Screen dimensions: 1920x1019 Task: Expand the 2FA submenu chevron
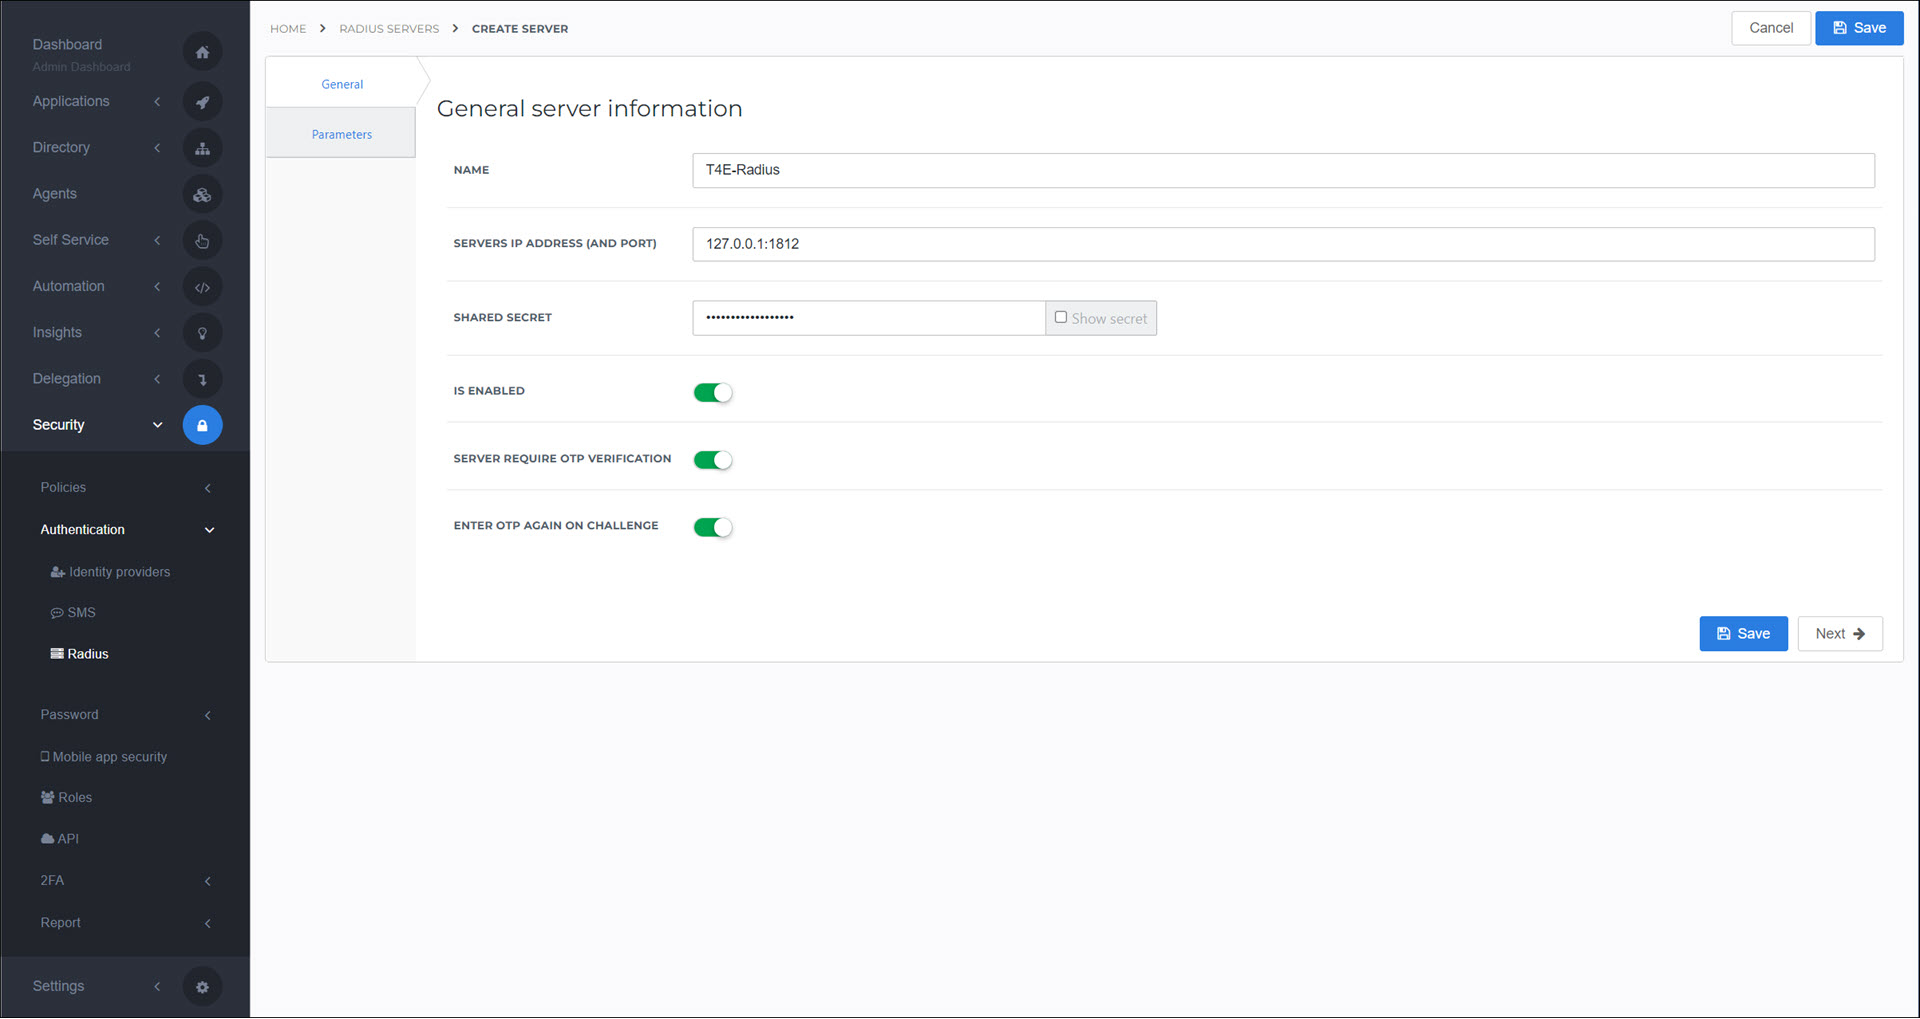click(208, 881)
